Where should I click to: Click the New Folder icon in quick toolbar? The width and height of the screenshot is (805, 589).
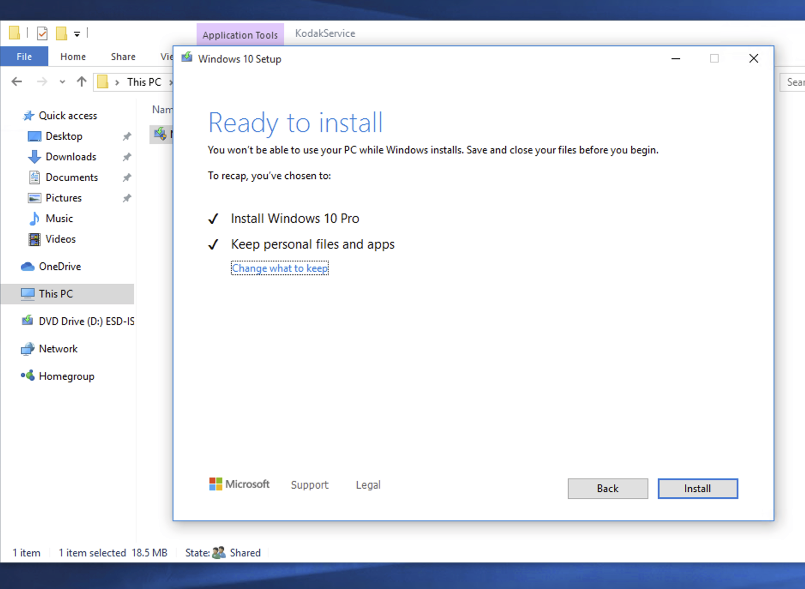[x=61, y=33]
